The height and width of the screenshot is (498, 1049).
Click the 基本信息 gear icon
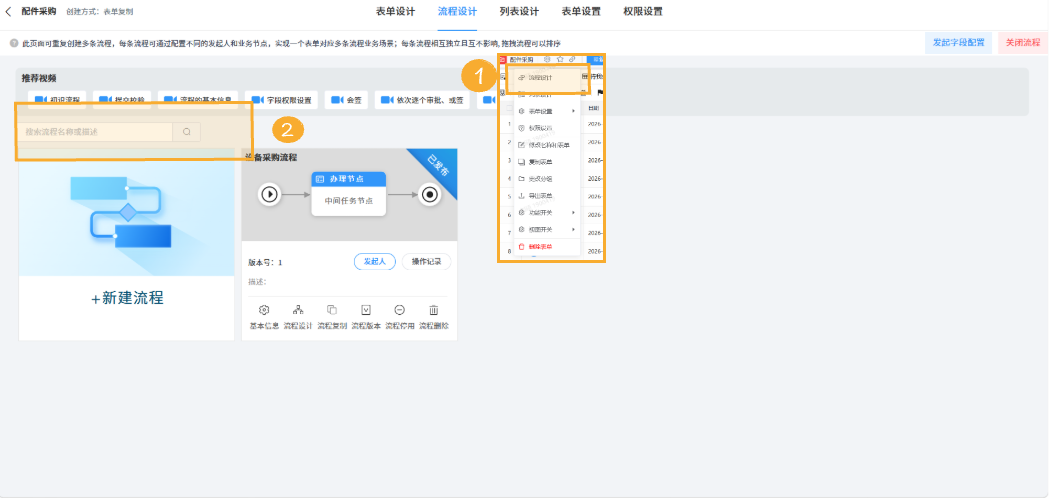(x=264, y=311)
